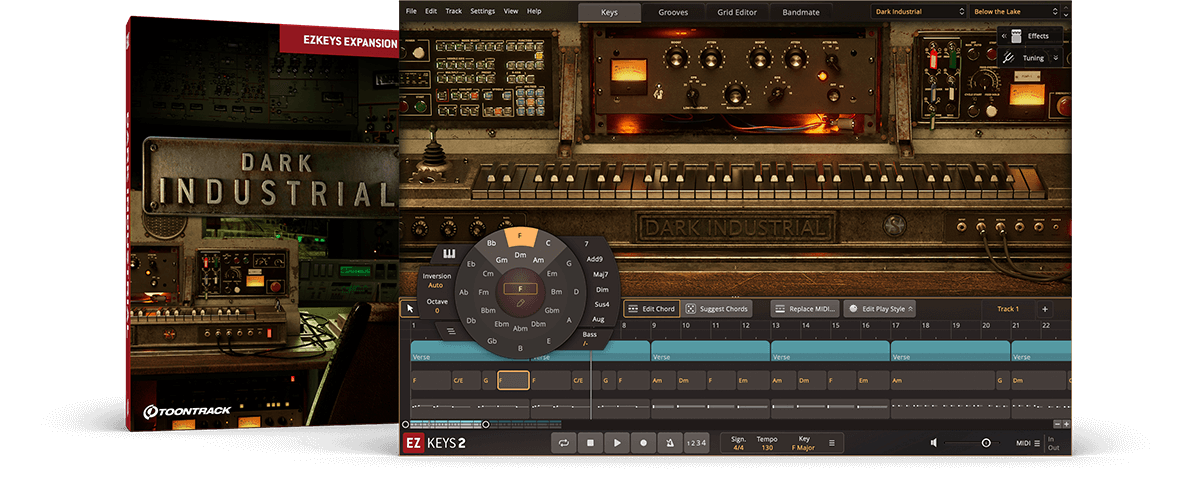The width and height of the screenshot is (1200, 488).
Task: Click the Record button
Action: pyautogui.click(x=643, y=442)
